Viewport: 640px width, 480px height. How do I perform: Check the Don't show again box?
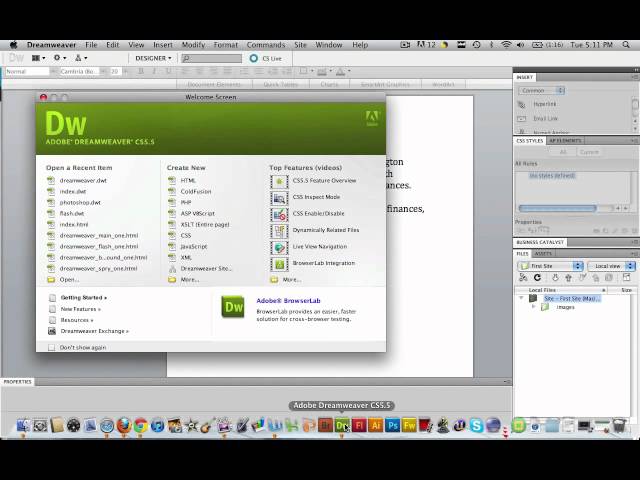[51, 348]
